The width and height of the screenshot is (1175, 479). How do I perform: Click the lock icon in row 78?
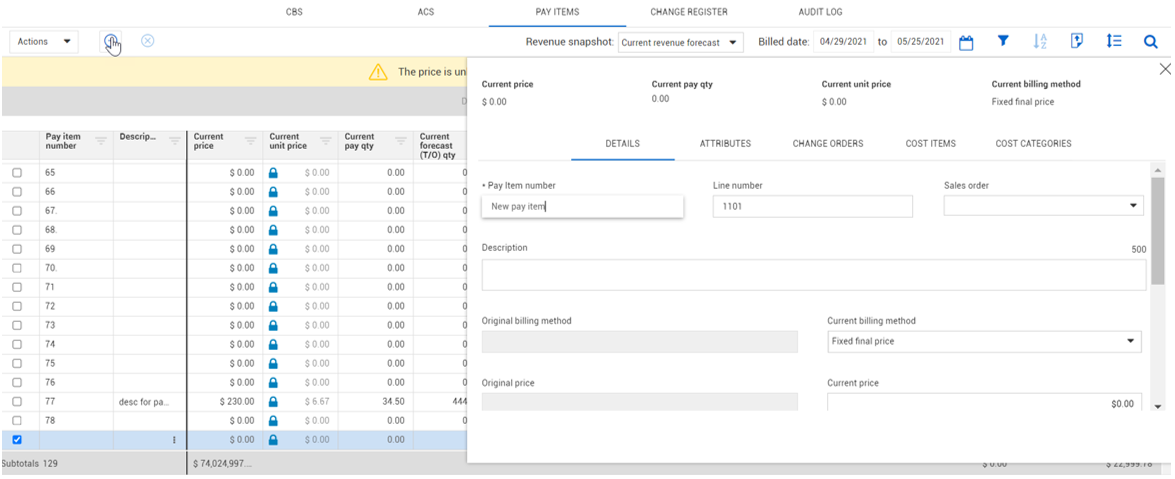(x=274, y=420)
